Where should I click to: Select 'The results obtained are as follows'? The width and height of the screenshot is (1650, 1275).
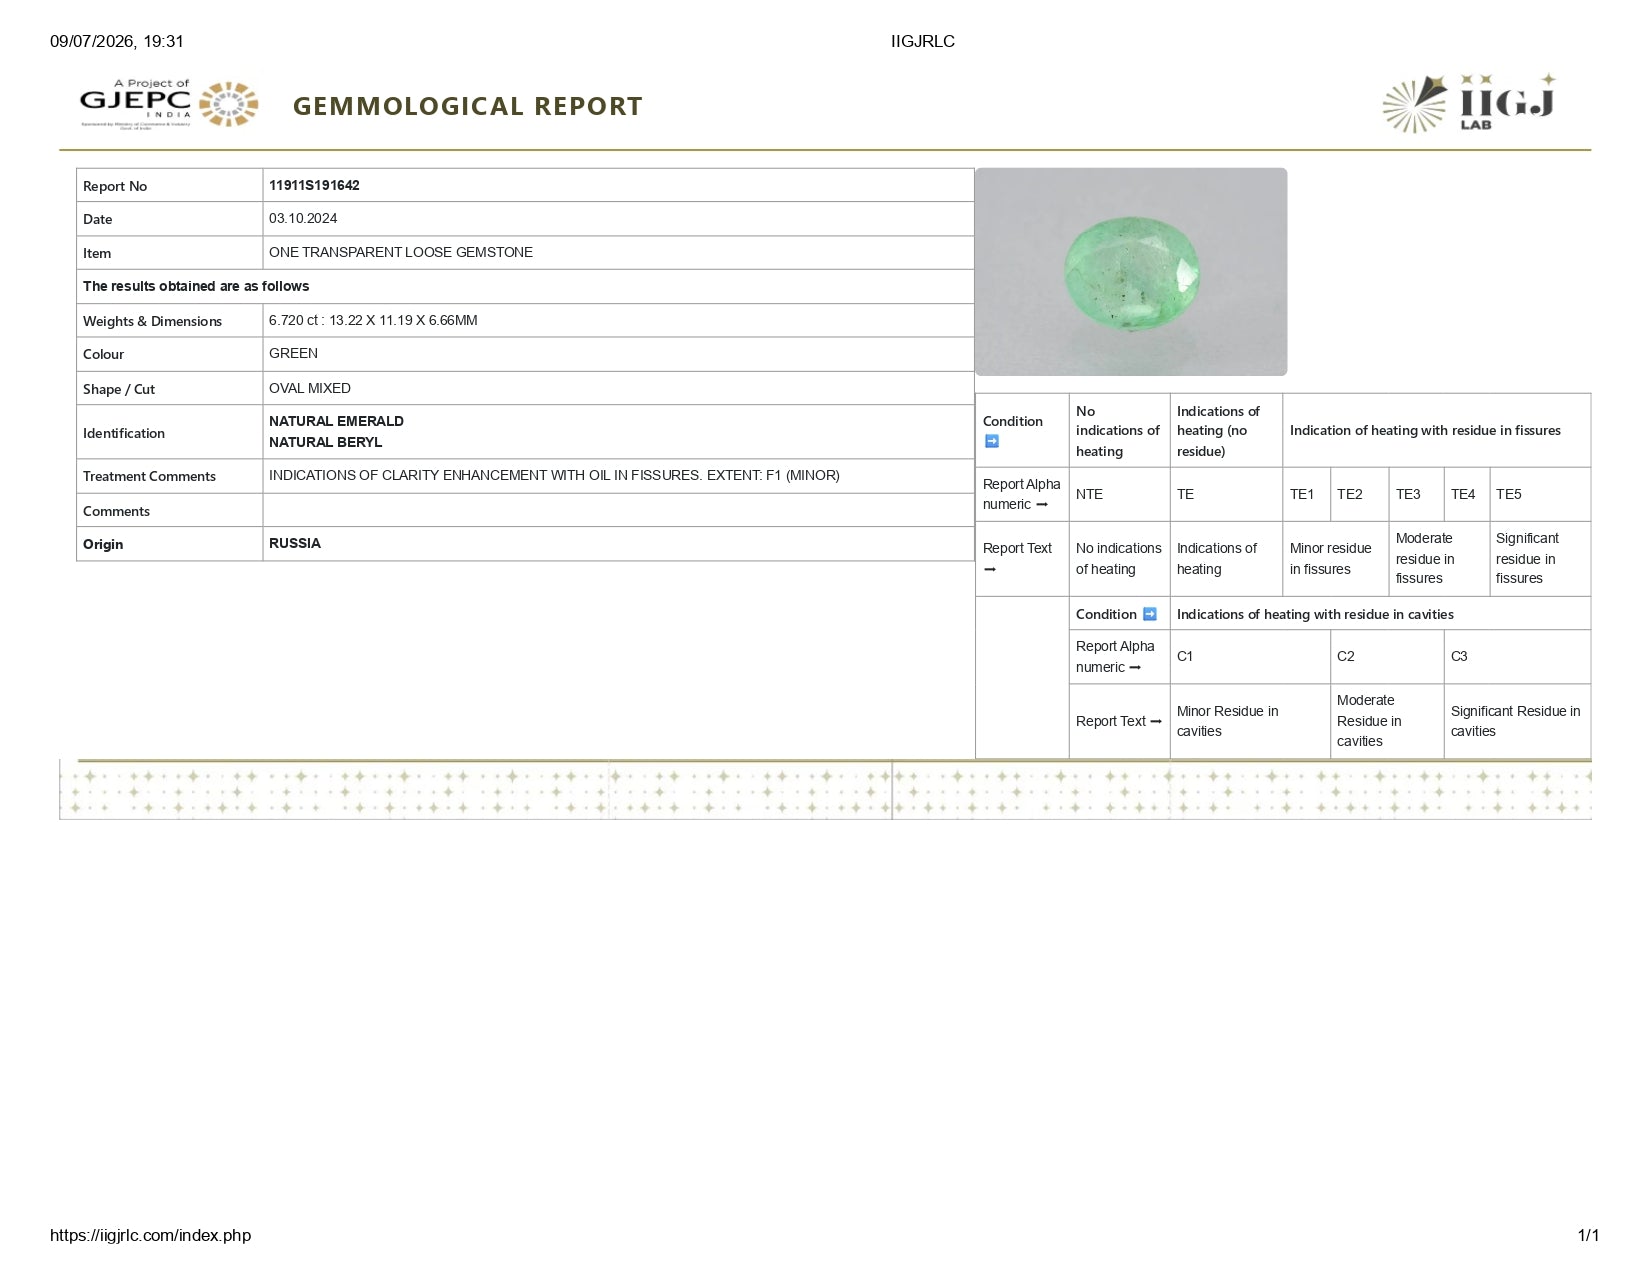tap(196, 286)
